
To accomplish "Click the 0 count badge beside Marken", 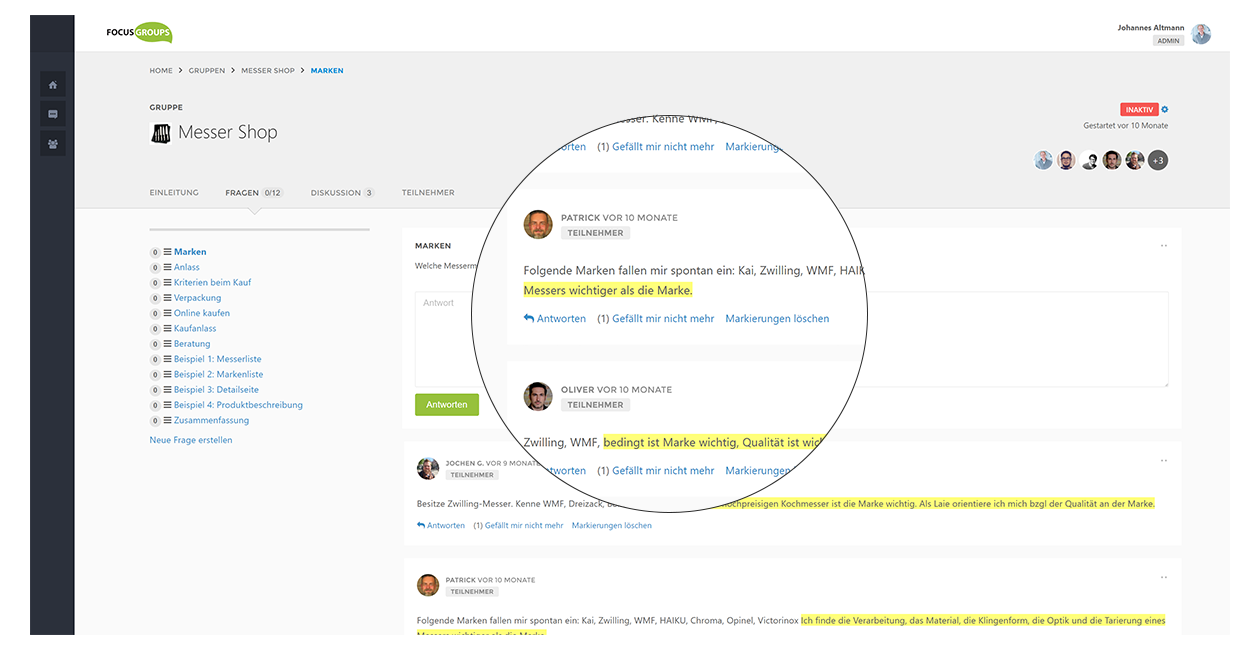I will [155, 253].
